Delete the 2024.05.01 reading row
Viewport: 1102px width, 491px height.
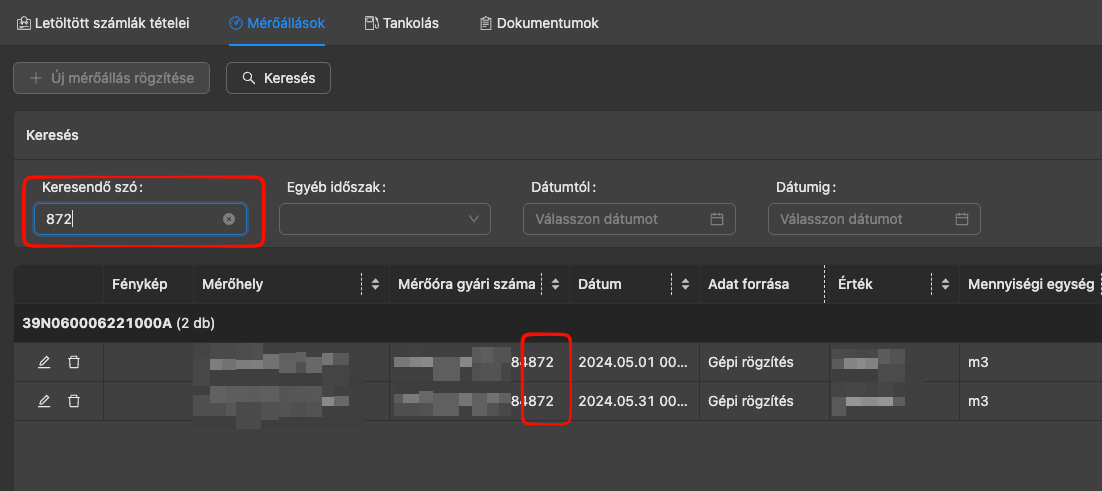pyautogui.click(x=74, y=362)
